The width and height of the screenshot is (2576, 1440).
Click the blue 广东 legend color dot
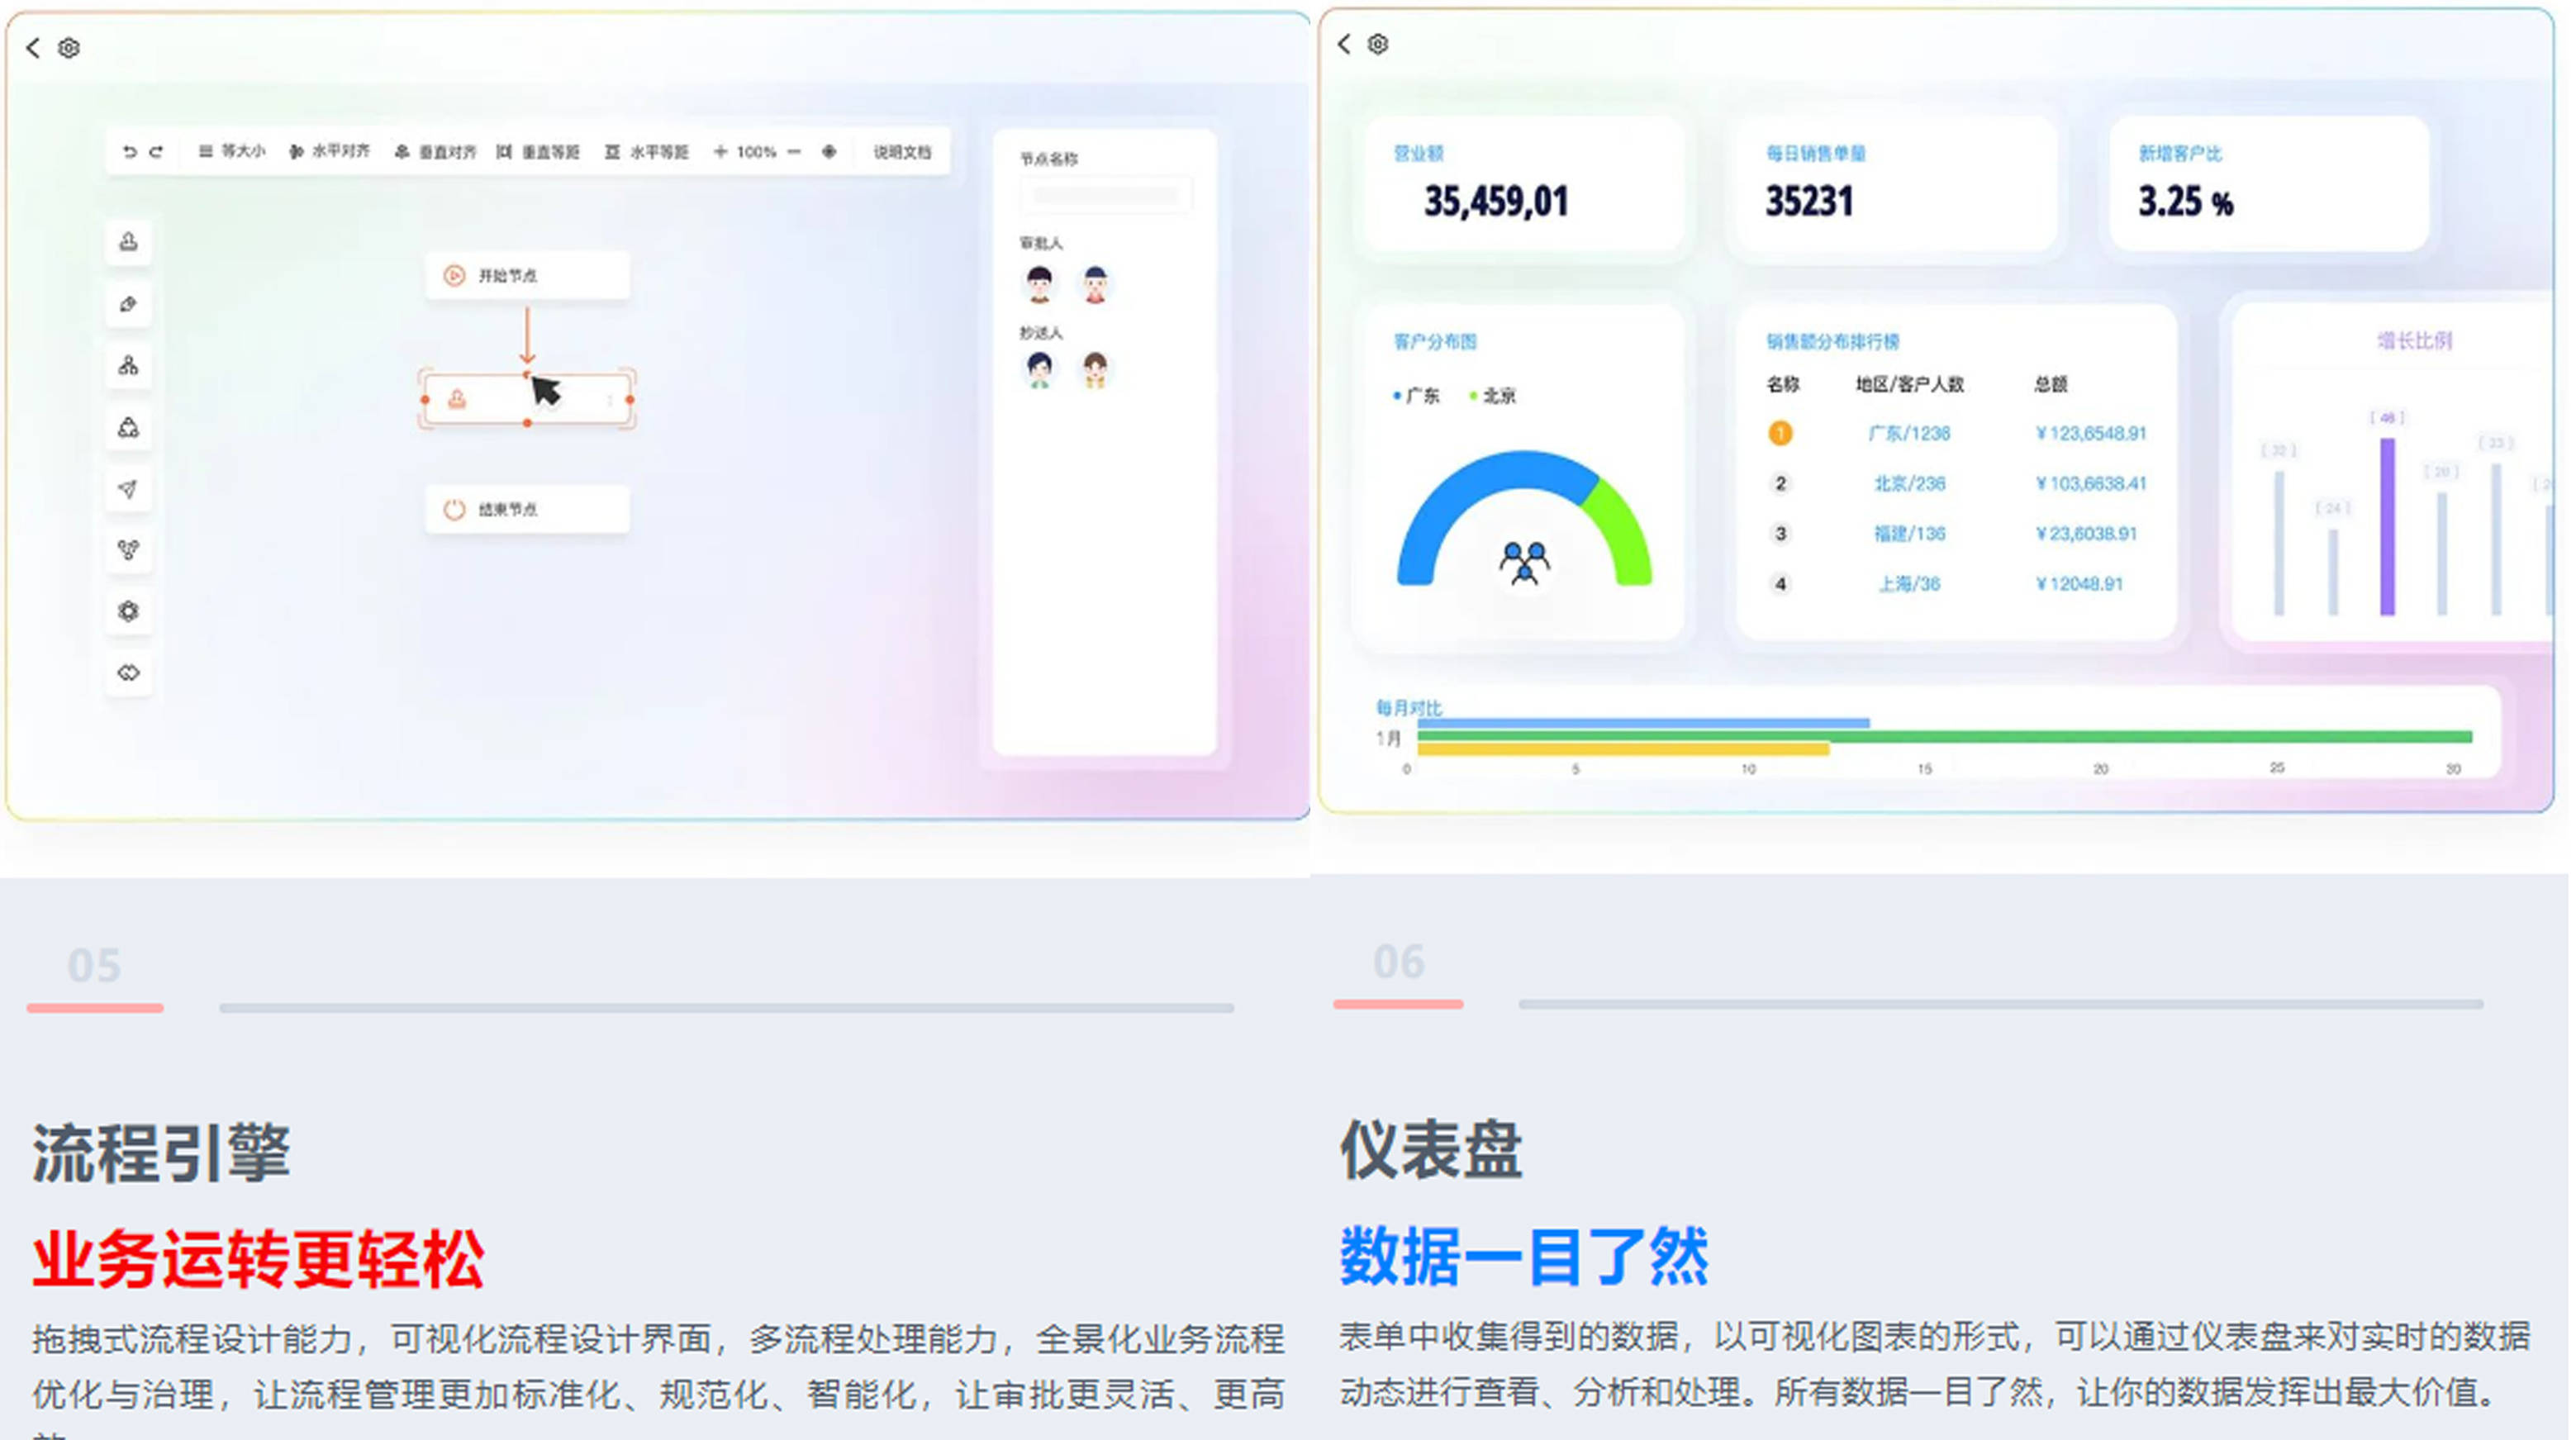tap(1397, 395)
